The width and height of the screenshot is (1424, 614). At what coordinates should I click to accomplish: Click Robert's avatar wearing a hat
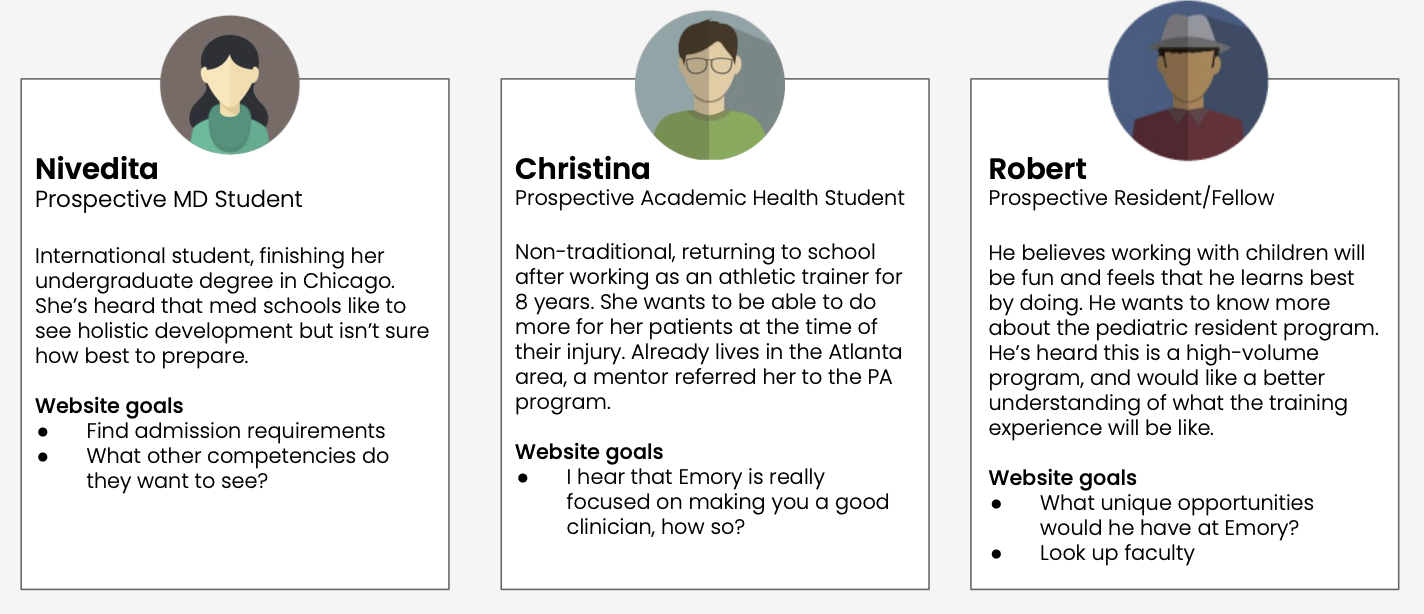pyautogui.click(x=1188, y=81)
